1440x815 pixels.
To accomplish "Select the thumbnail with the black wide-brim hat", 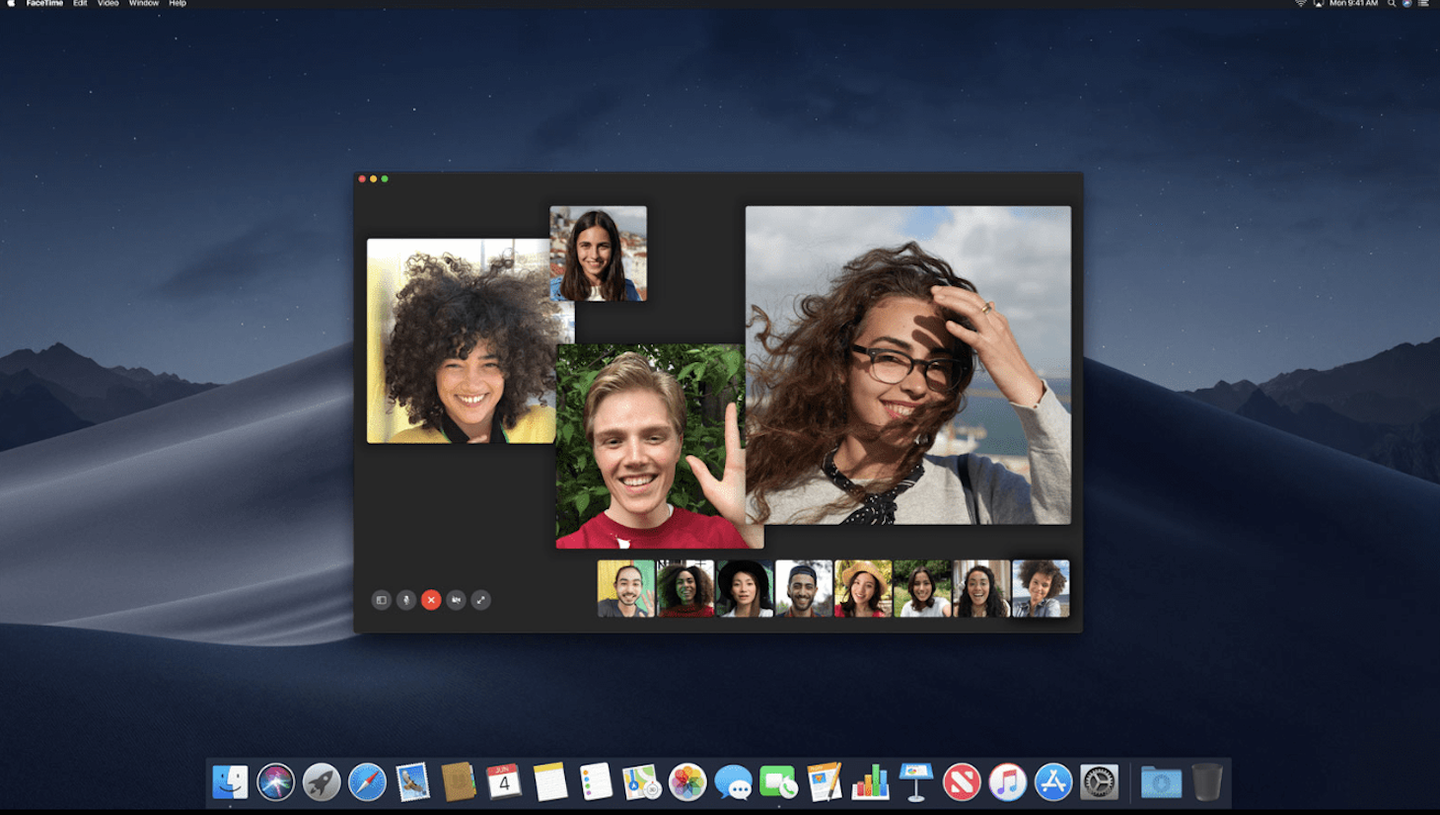I will [744, 588].
